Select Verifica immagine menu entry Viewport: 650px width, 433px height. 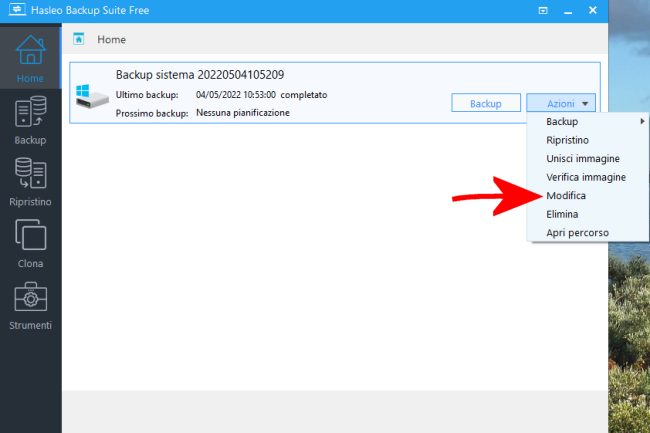click(x=587, y=177)
